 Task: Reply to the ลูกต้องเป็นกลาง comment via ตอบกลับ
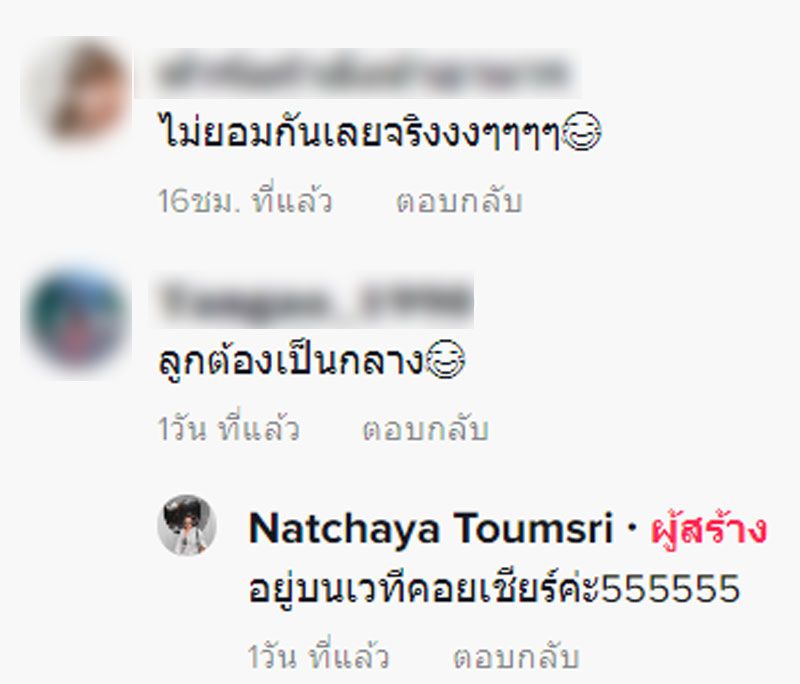coord(426,429)
